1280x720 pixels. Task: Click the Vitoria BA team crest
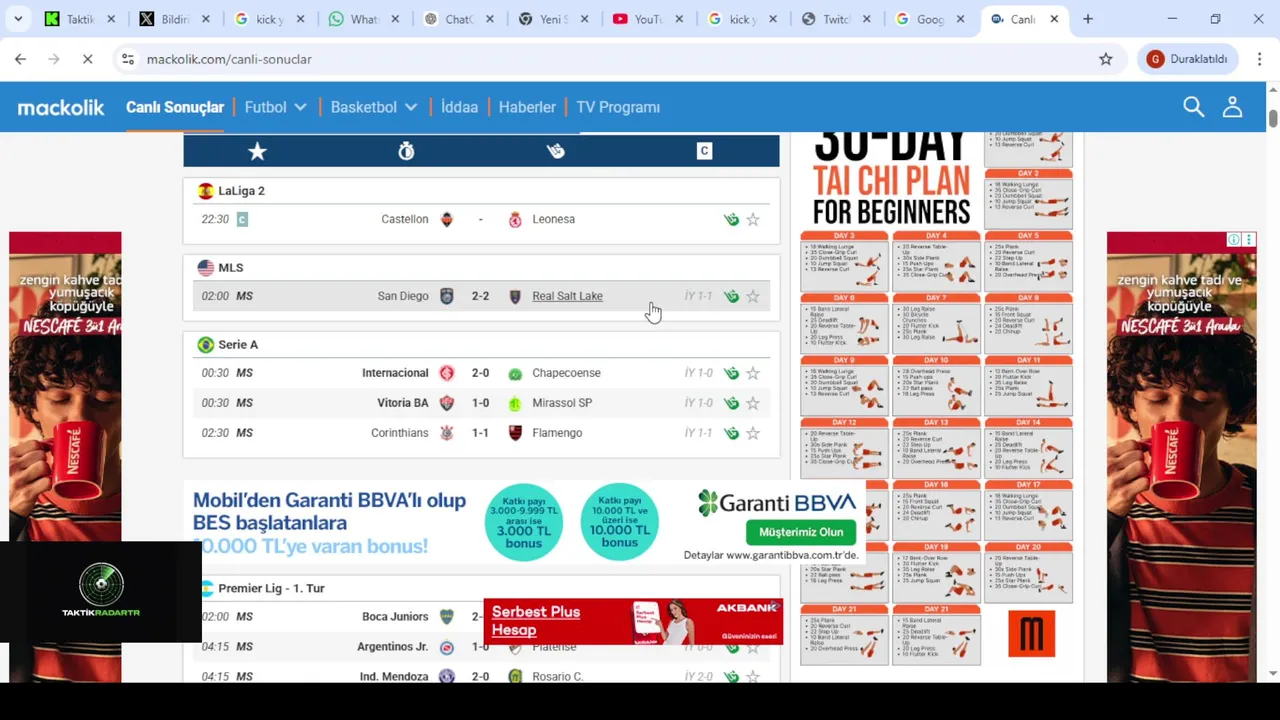point(447,403)
